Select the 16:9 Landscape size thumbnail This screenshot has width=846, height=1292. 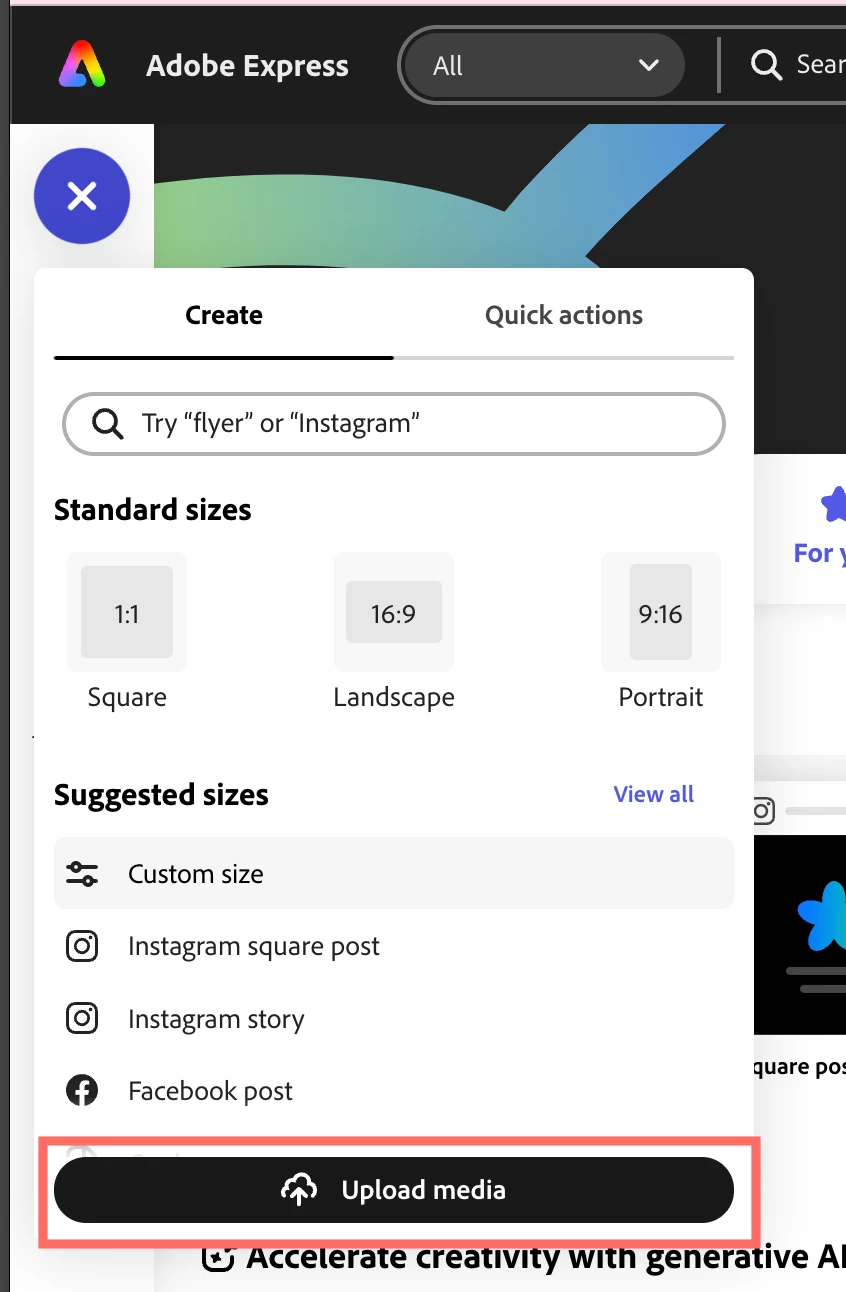394,612
